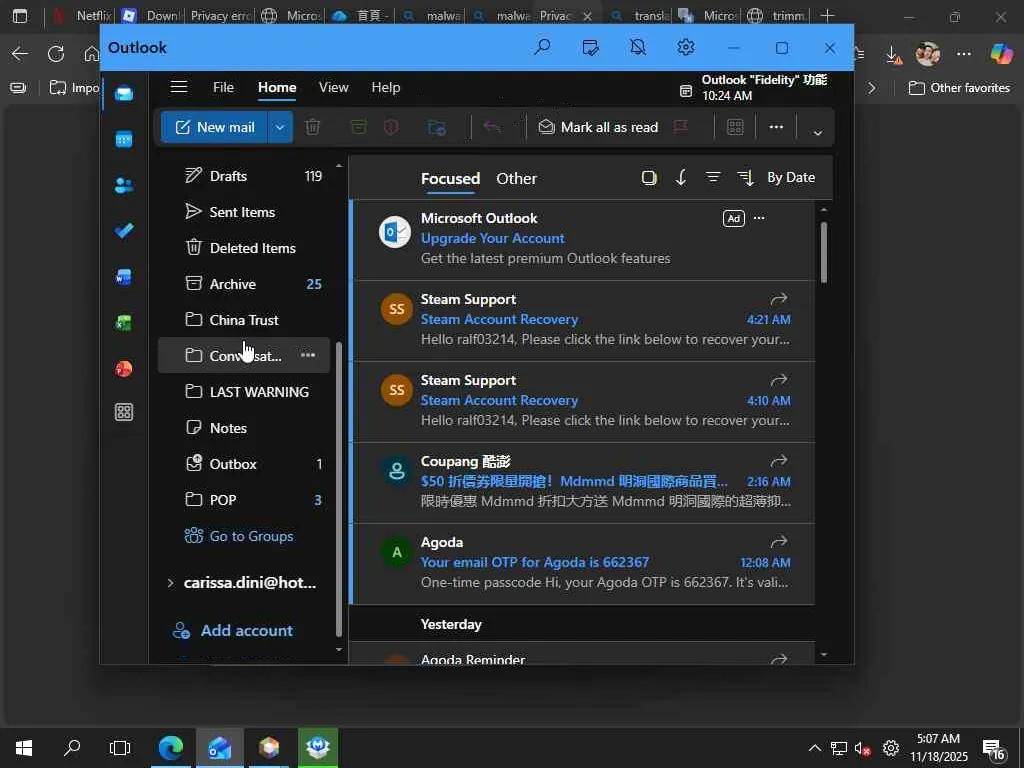Image resolution: width=1024 pixels, height=768 pixels.
Task: Open the File menu
Action: [x=223, y=87]
